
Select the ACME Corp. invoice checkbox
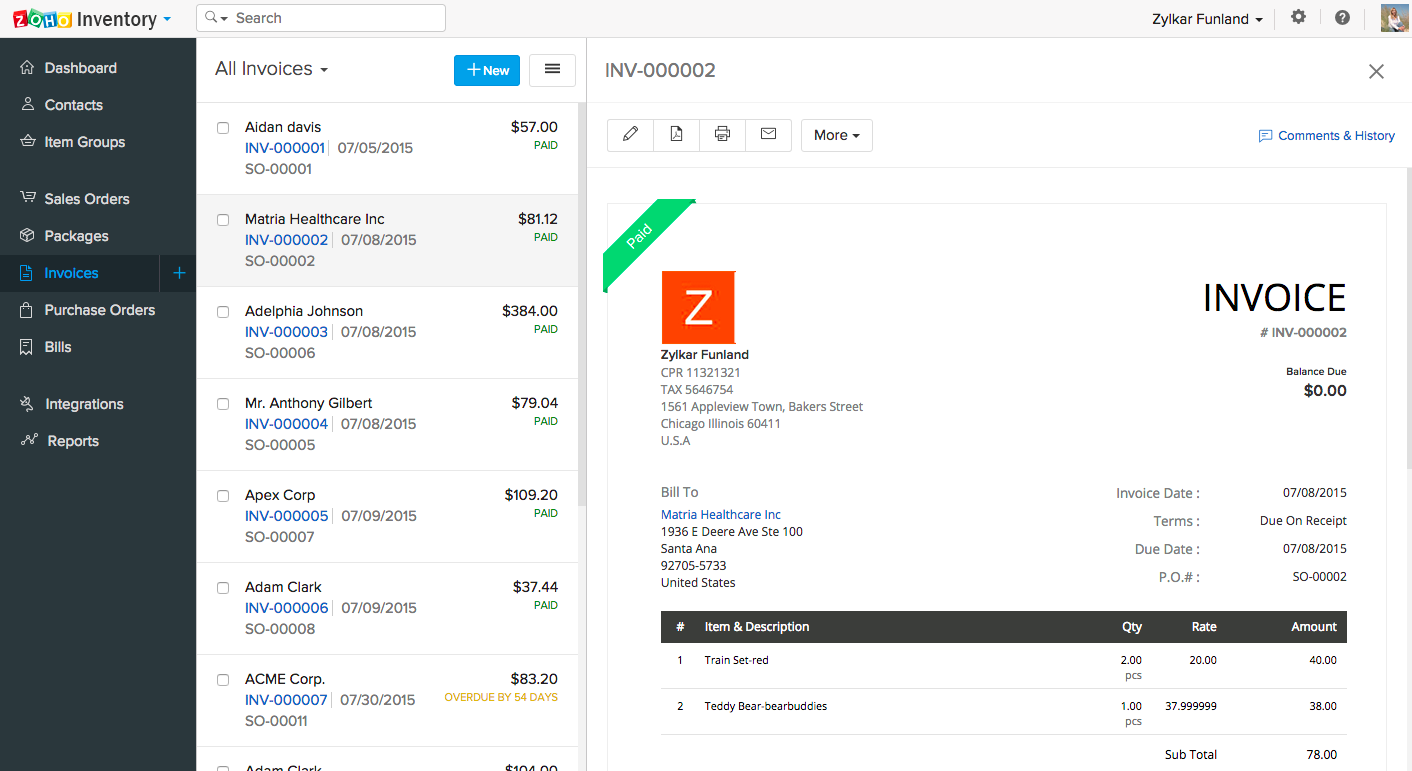click(x=223, y=679)
